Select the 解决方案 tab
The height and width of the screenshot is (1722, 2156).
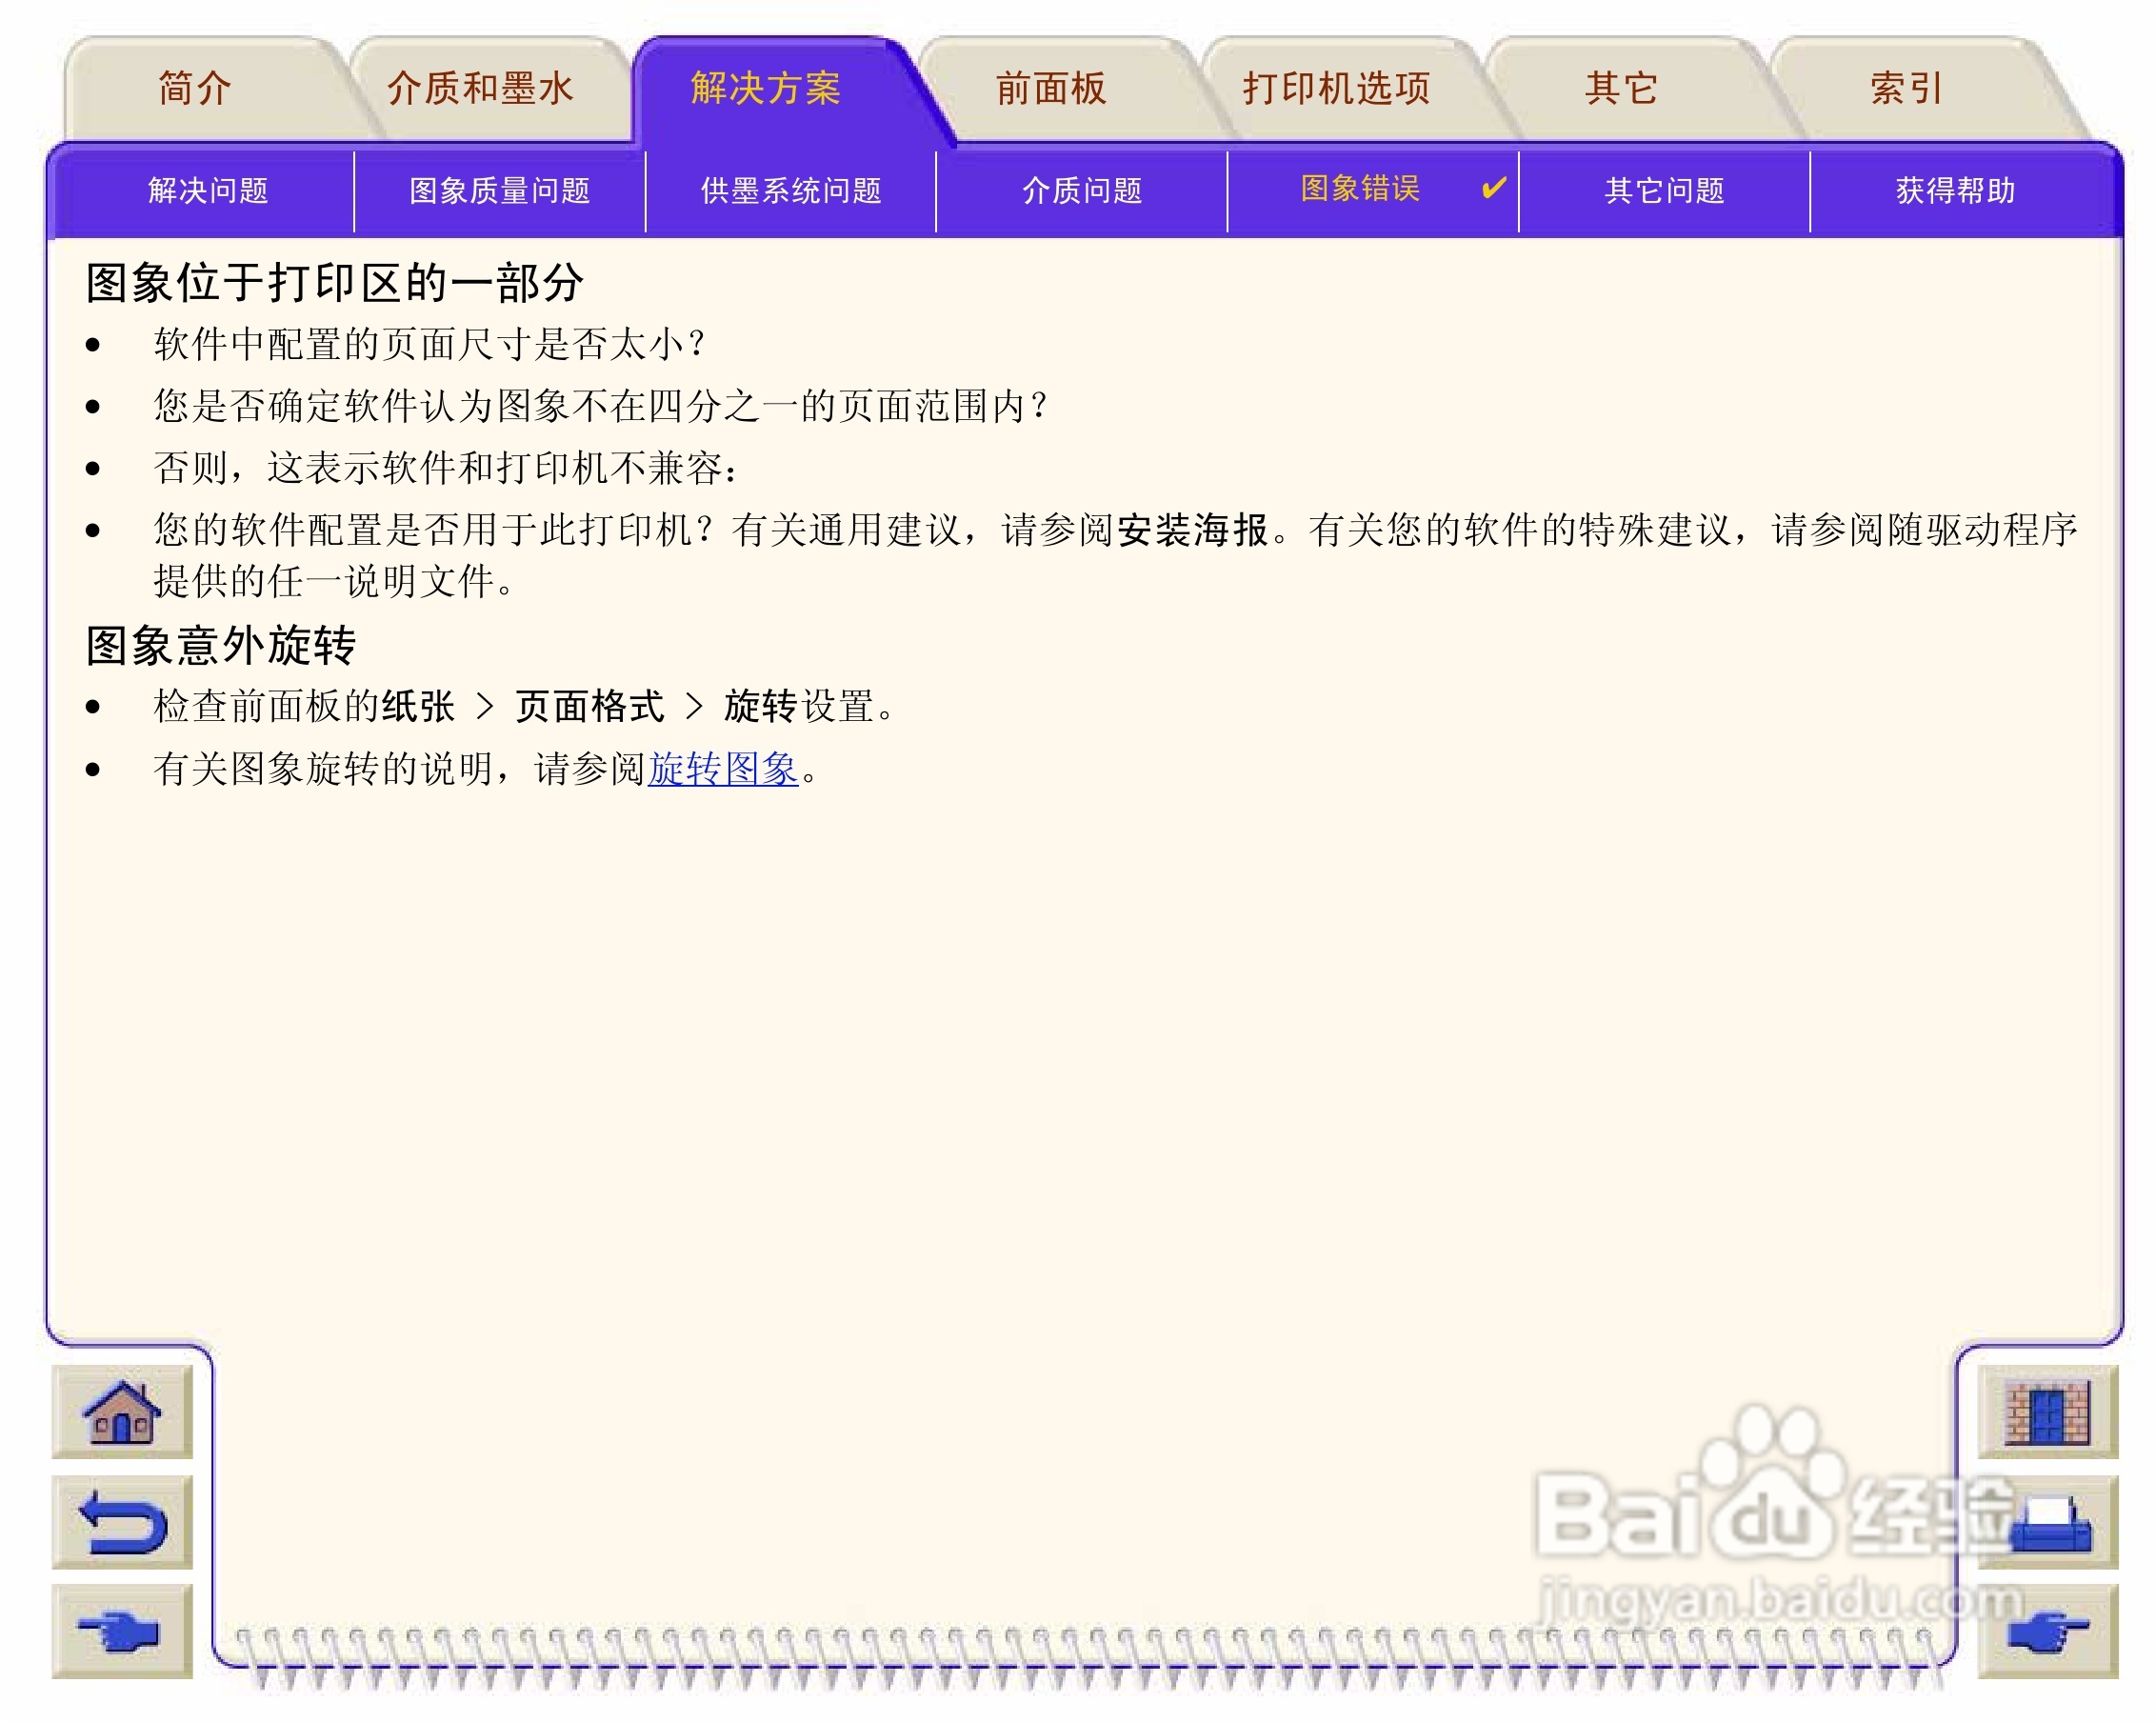[765, 88]
